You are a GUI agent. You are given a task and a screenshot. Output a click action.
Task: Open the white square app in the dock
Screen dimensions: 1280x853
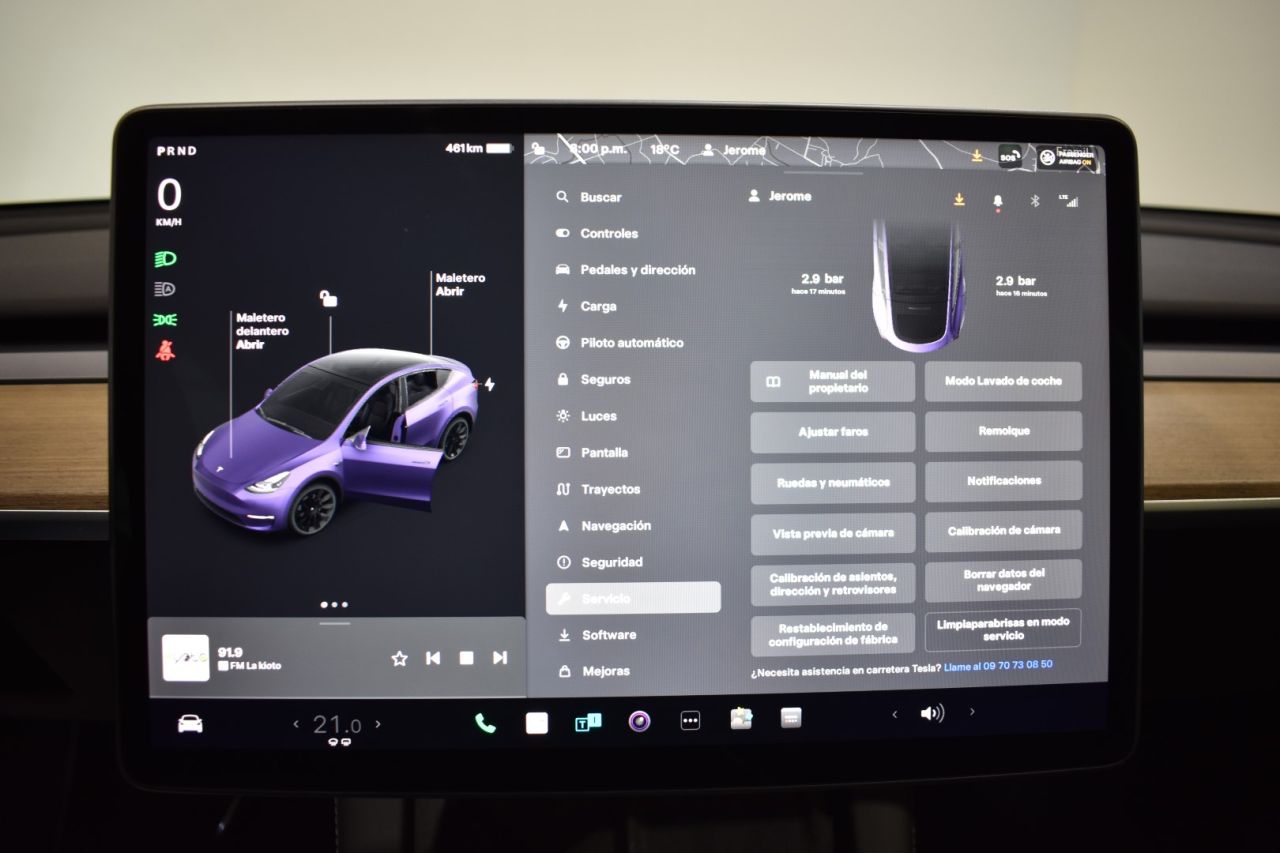pyautogui.click(x=537, y=722)
